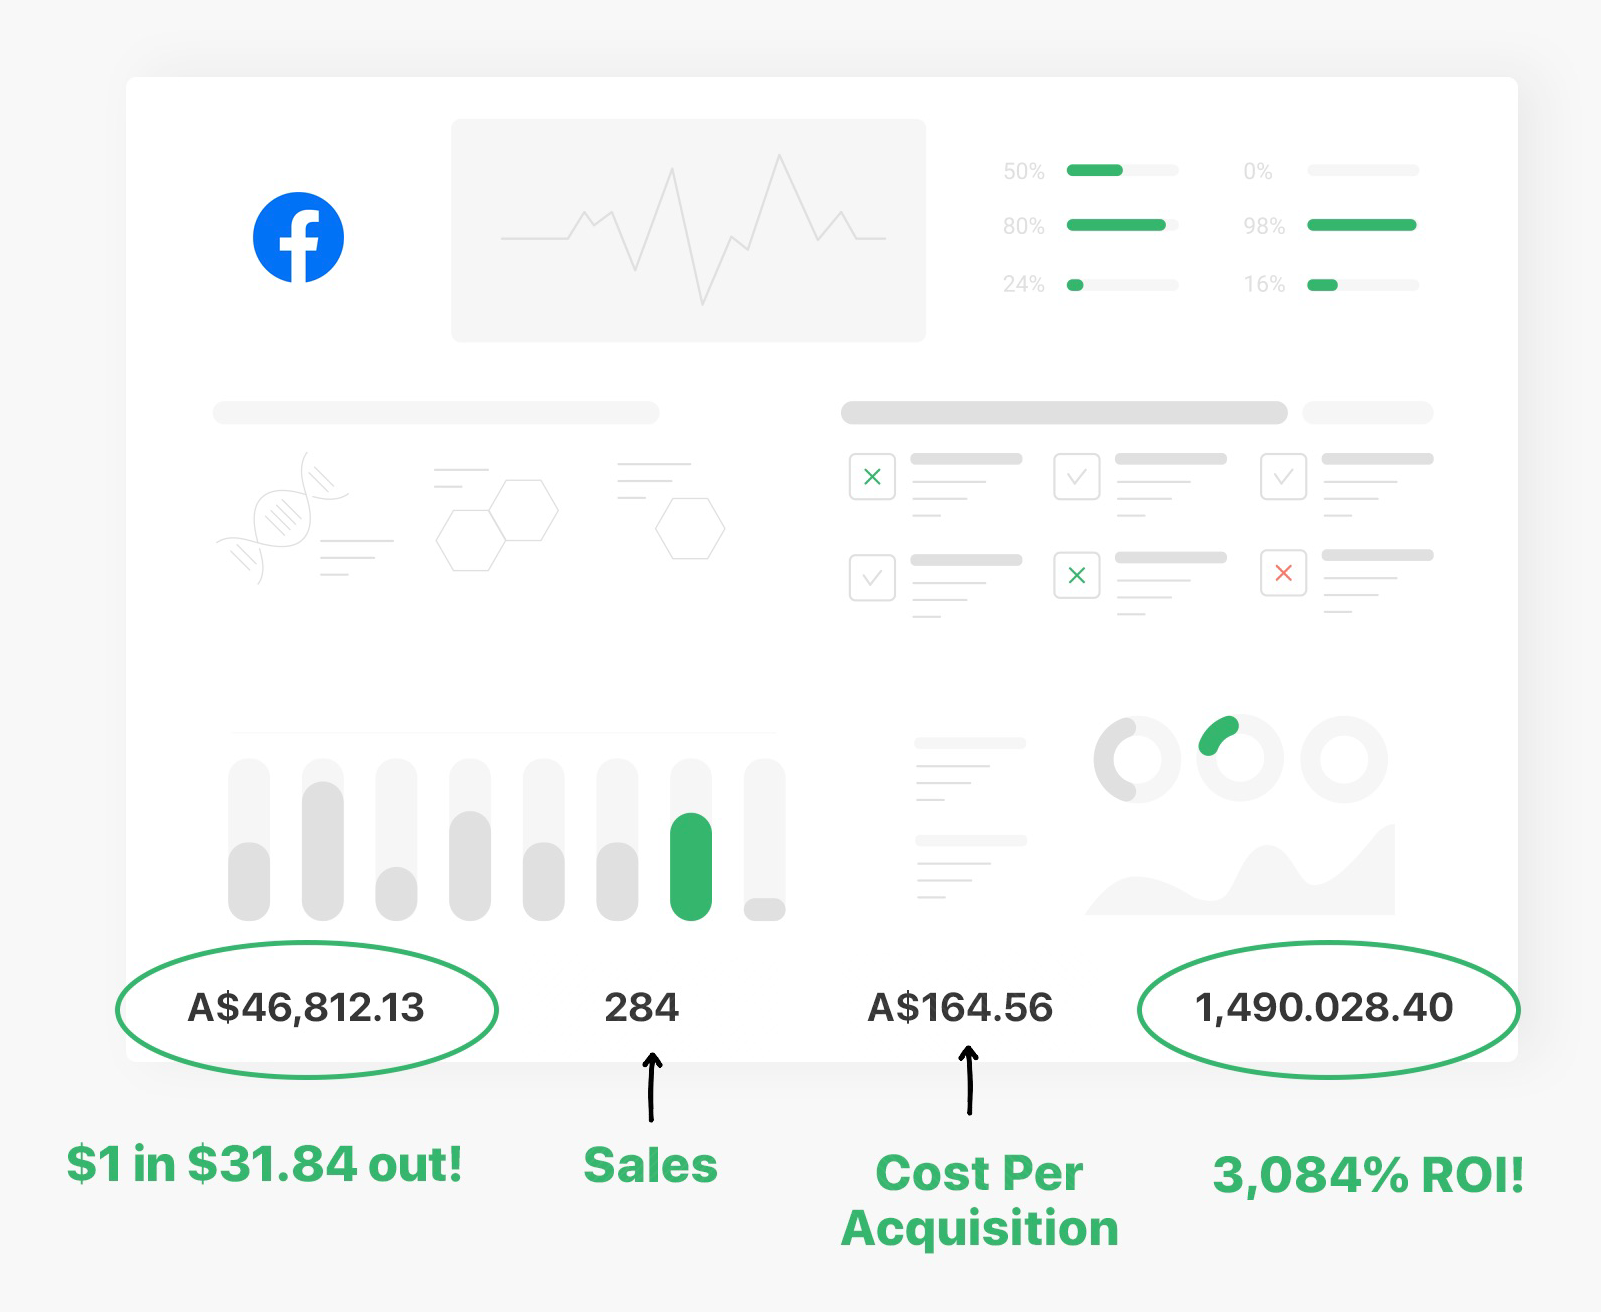Click the 0% label

tap(1258, 171)
